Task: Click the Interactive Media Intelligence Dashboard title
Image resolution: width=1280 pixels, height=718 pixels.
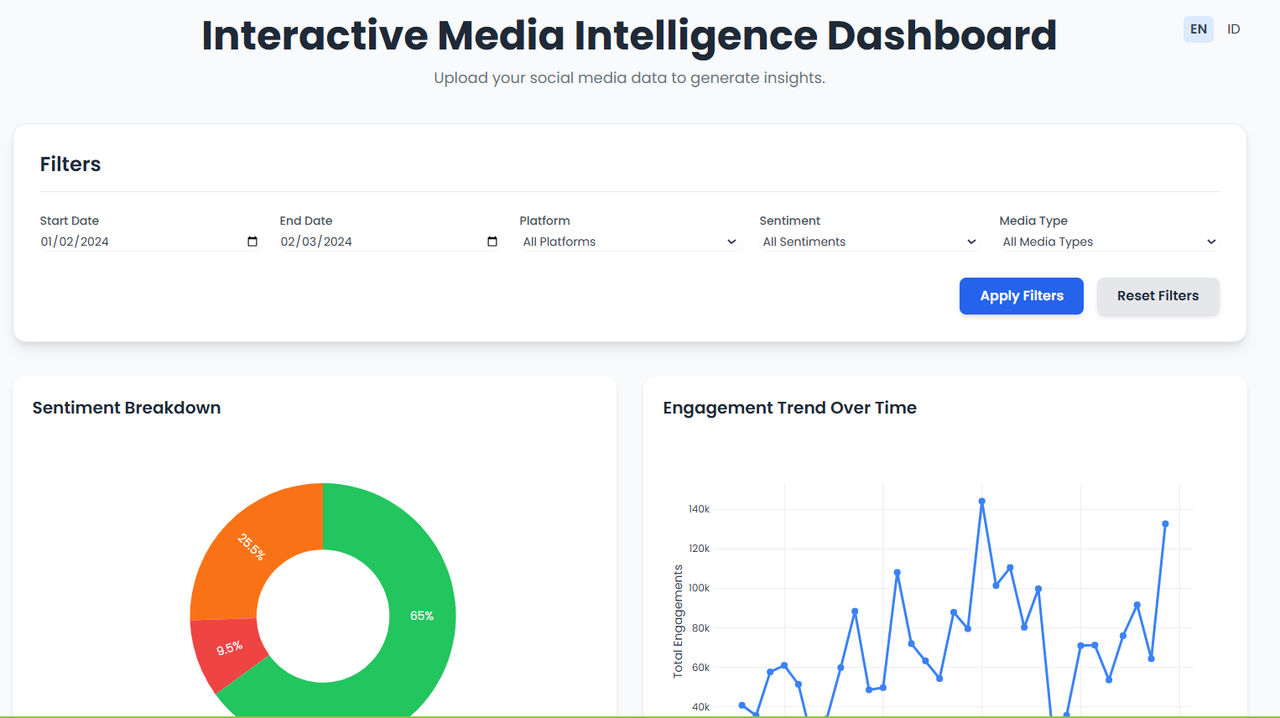Action: 629,36
